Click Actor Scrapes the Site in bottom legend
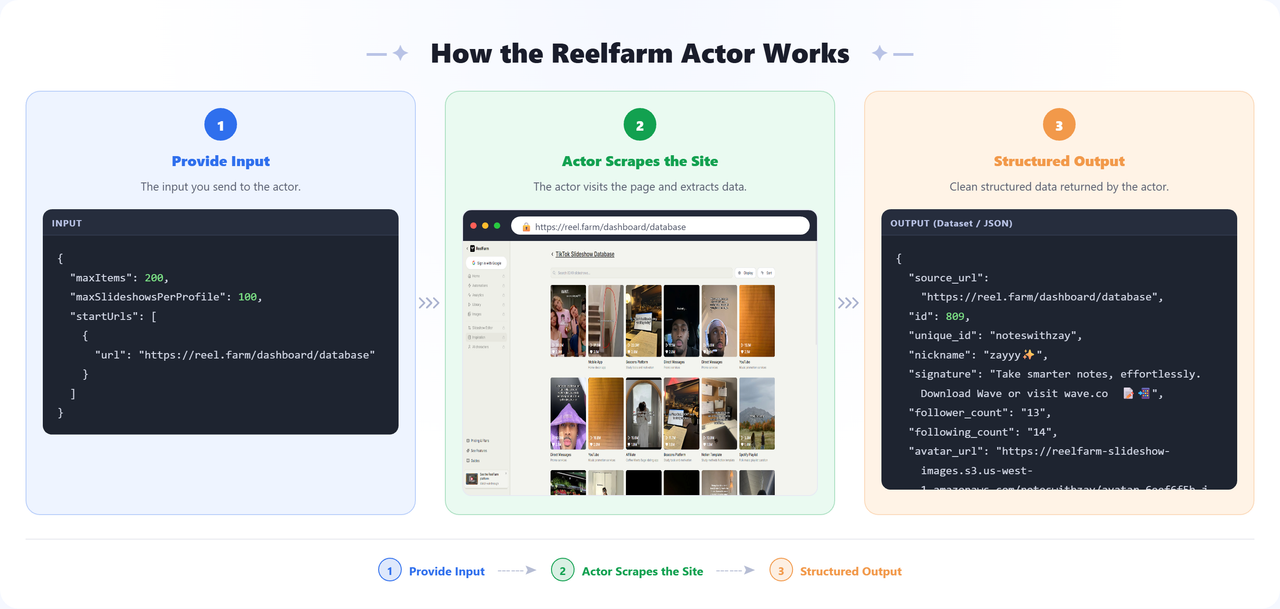1280x609 pixels. (x=642, y=571)
